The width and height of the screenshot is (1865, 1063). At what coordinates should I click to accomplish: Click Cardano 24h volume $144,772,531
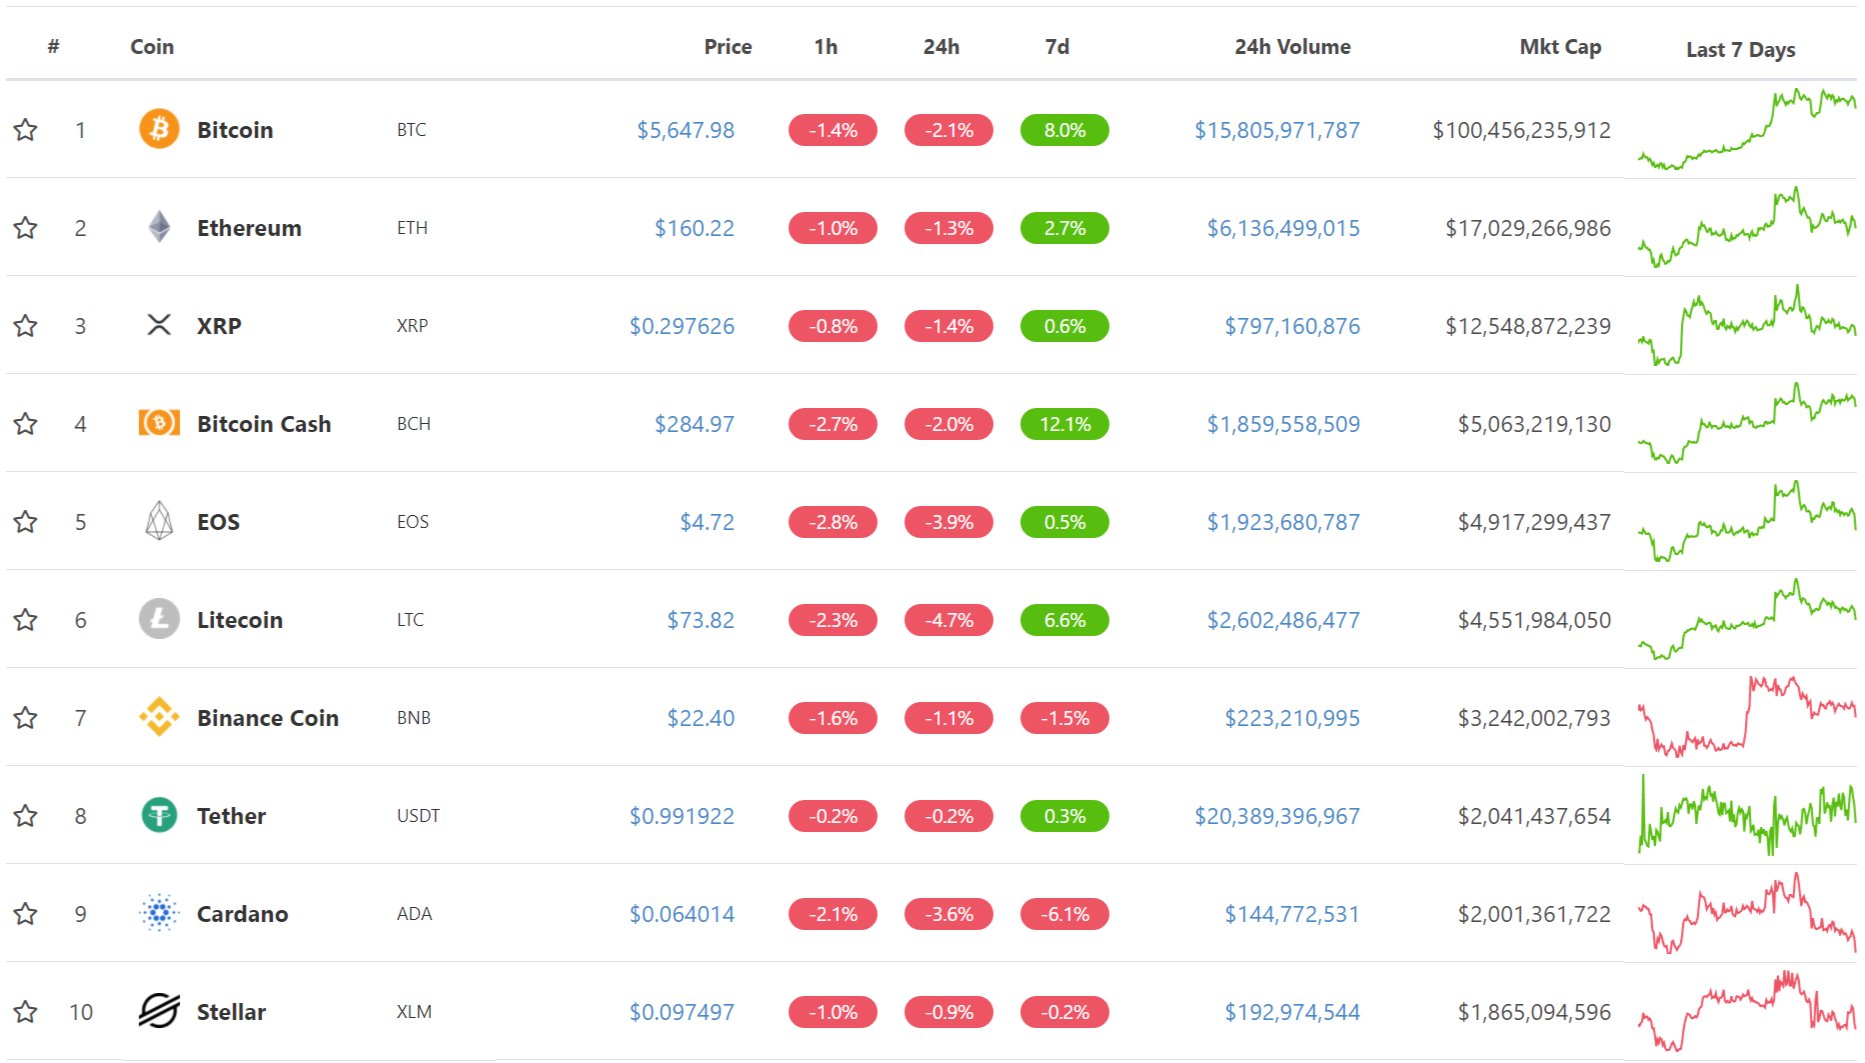pyautogui.click(x=1292, y=913)
